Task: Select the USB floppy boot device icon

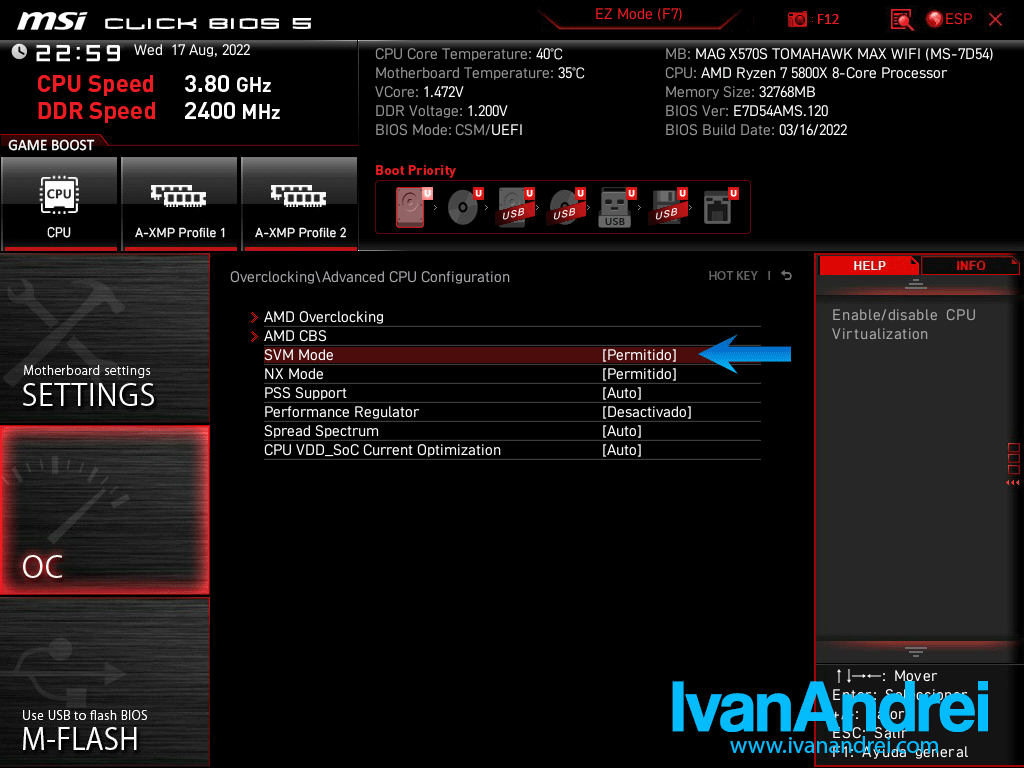Action: click(x=665, y=208)
